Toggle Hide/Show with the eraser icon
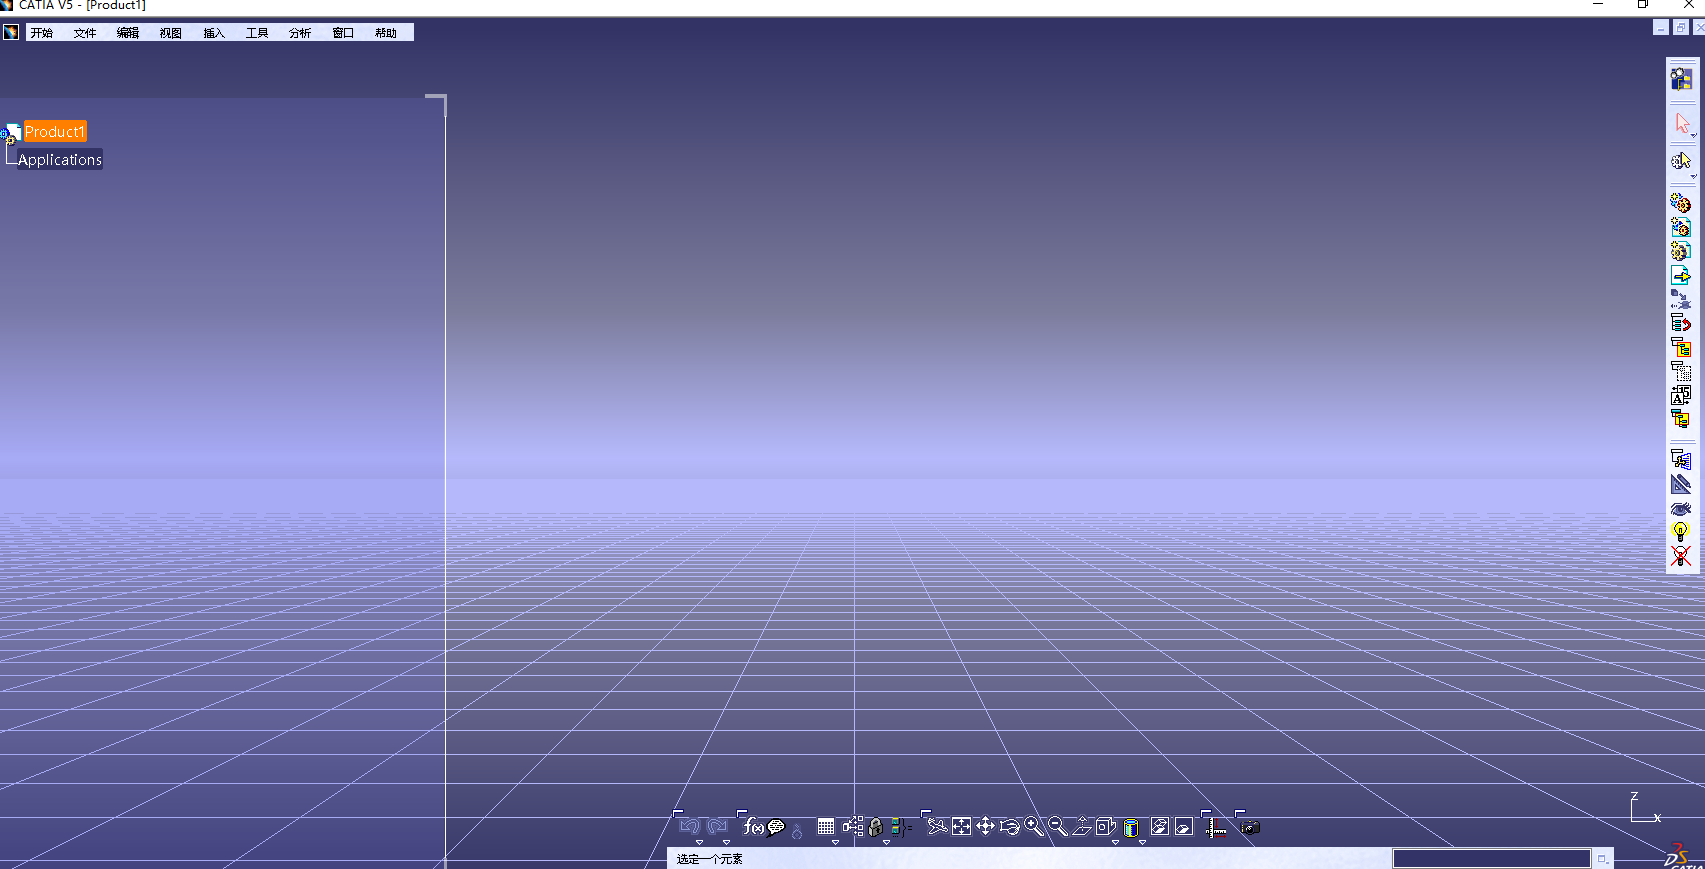Screen dimensions: 1705x869 pos(1160,827)
